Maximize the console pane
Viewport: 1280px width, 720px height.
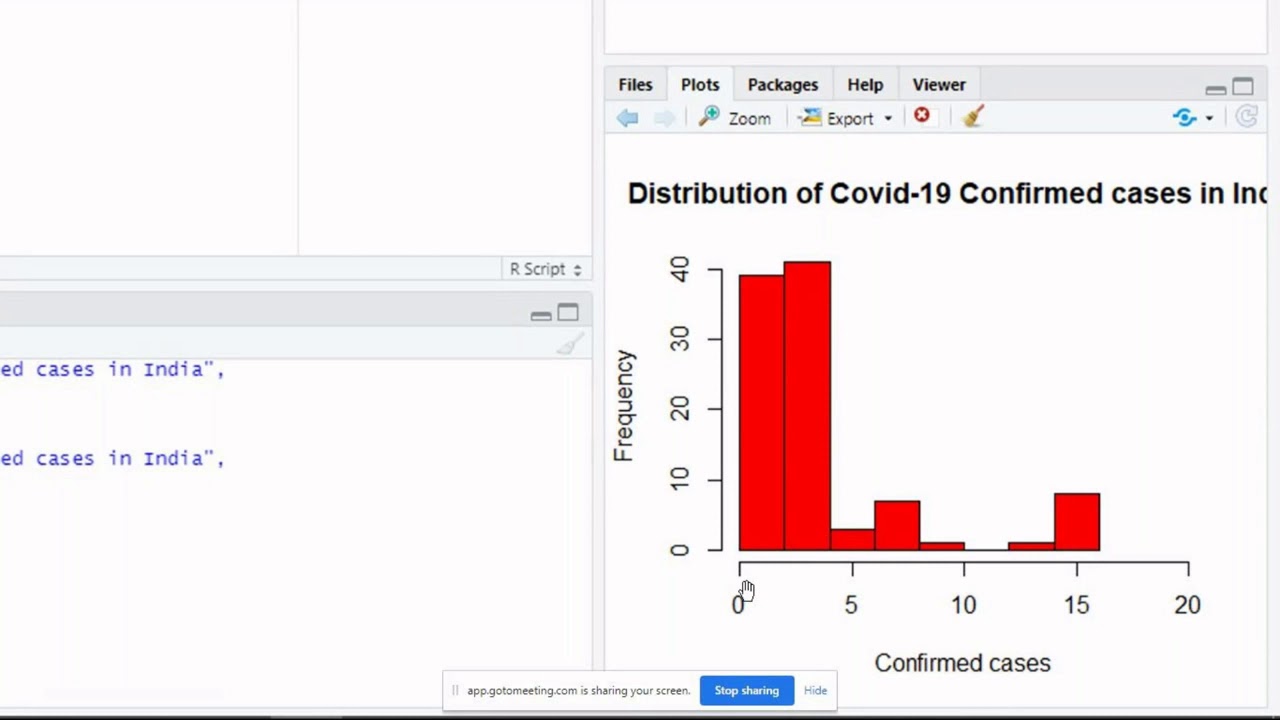[x=568, y=313]
